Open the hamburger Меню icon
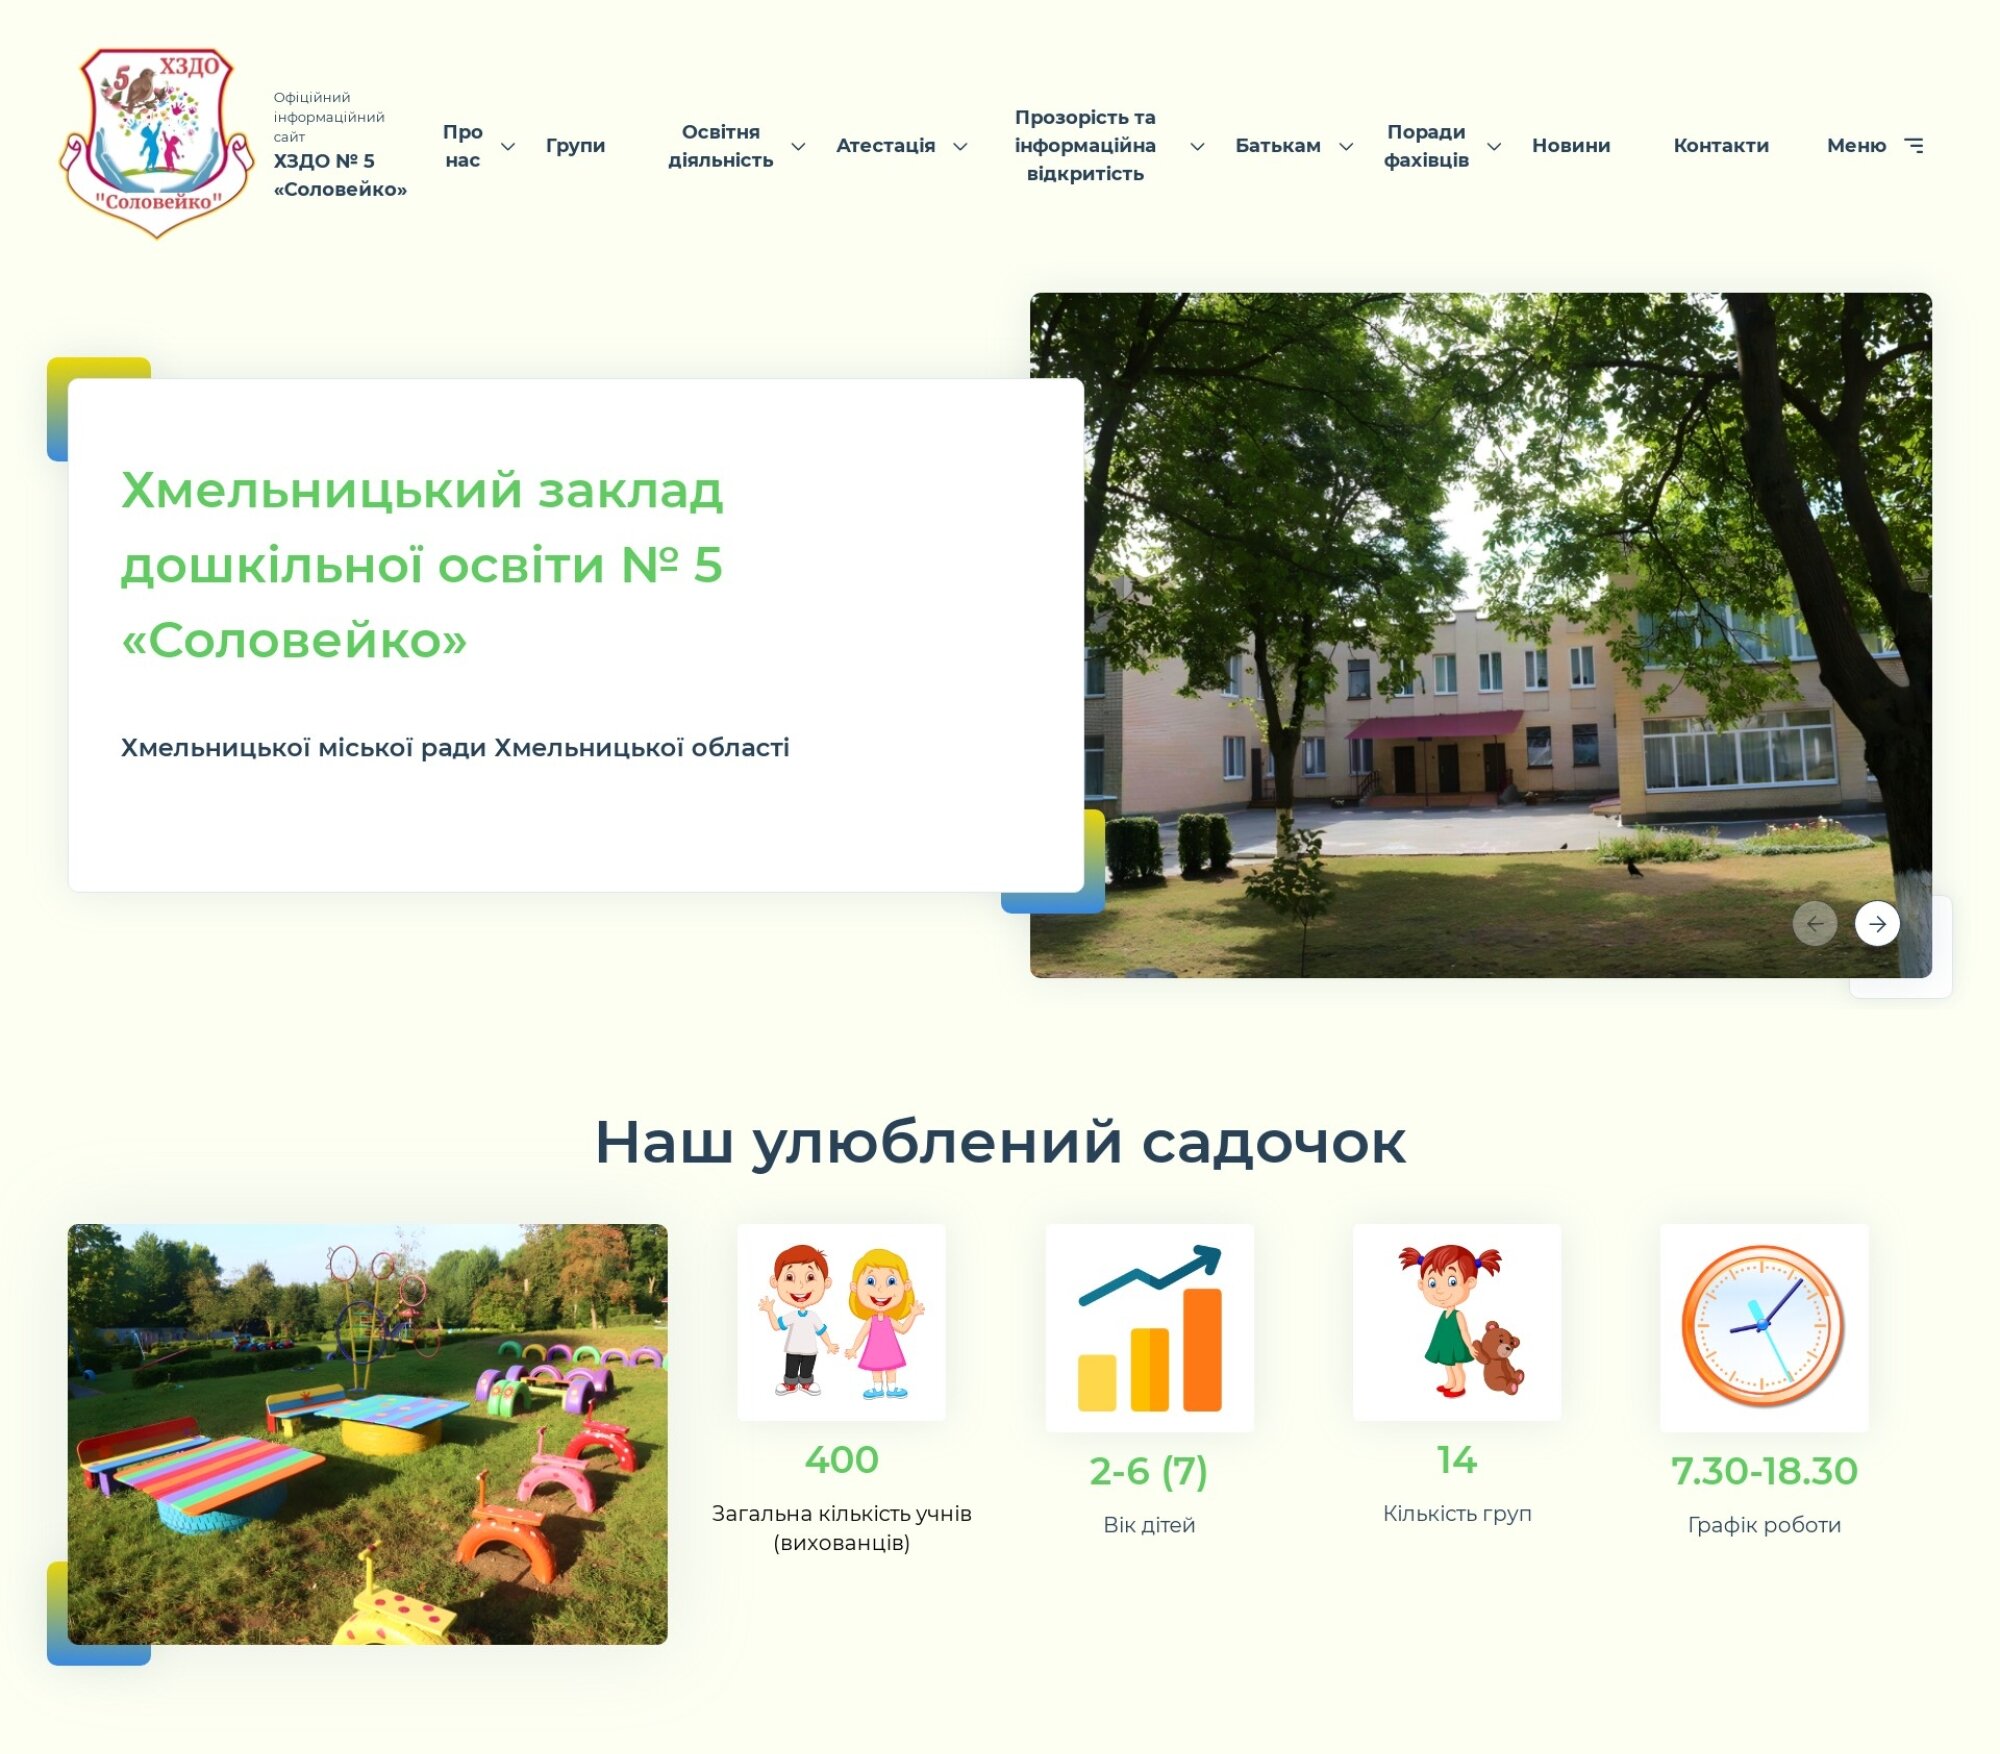 point(1914,146)
